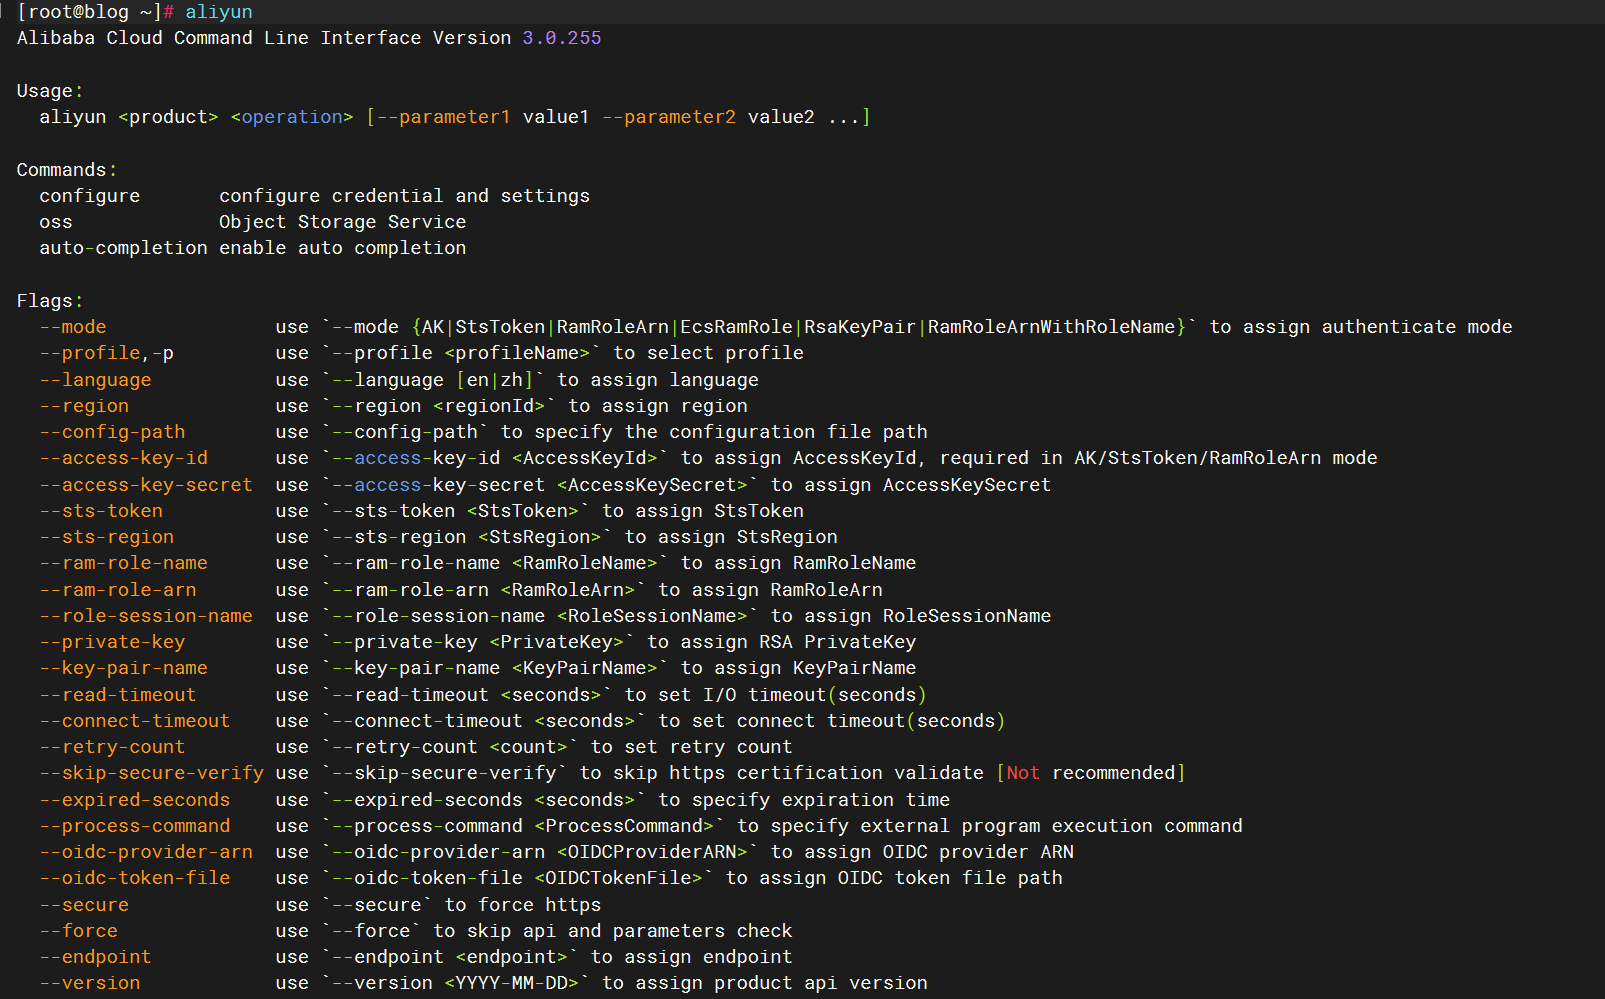Screen dimensions: 1605x999
Task: Click the '--access-key-id' flag name
Action: 124,458
